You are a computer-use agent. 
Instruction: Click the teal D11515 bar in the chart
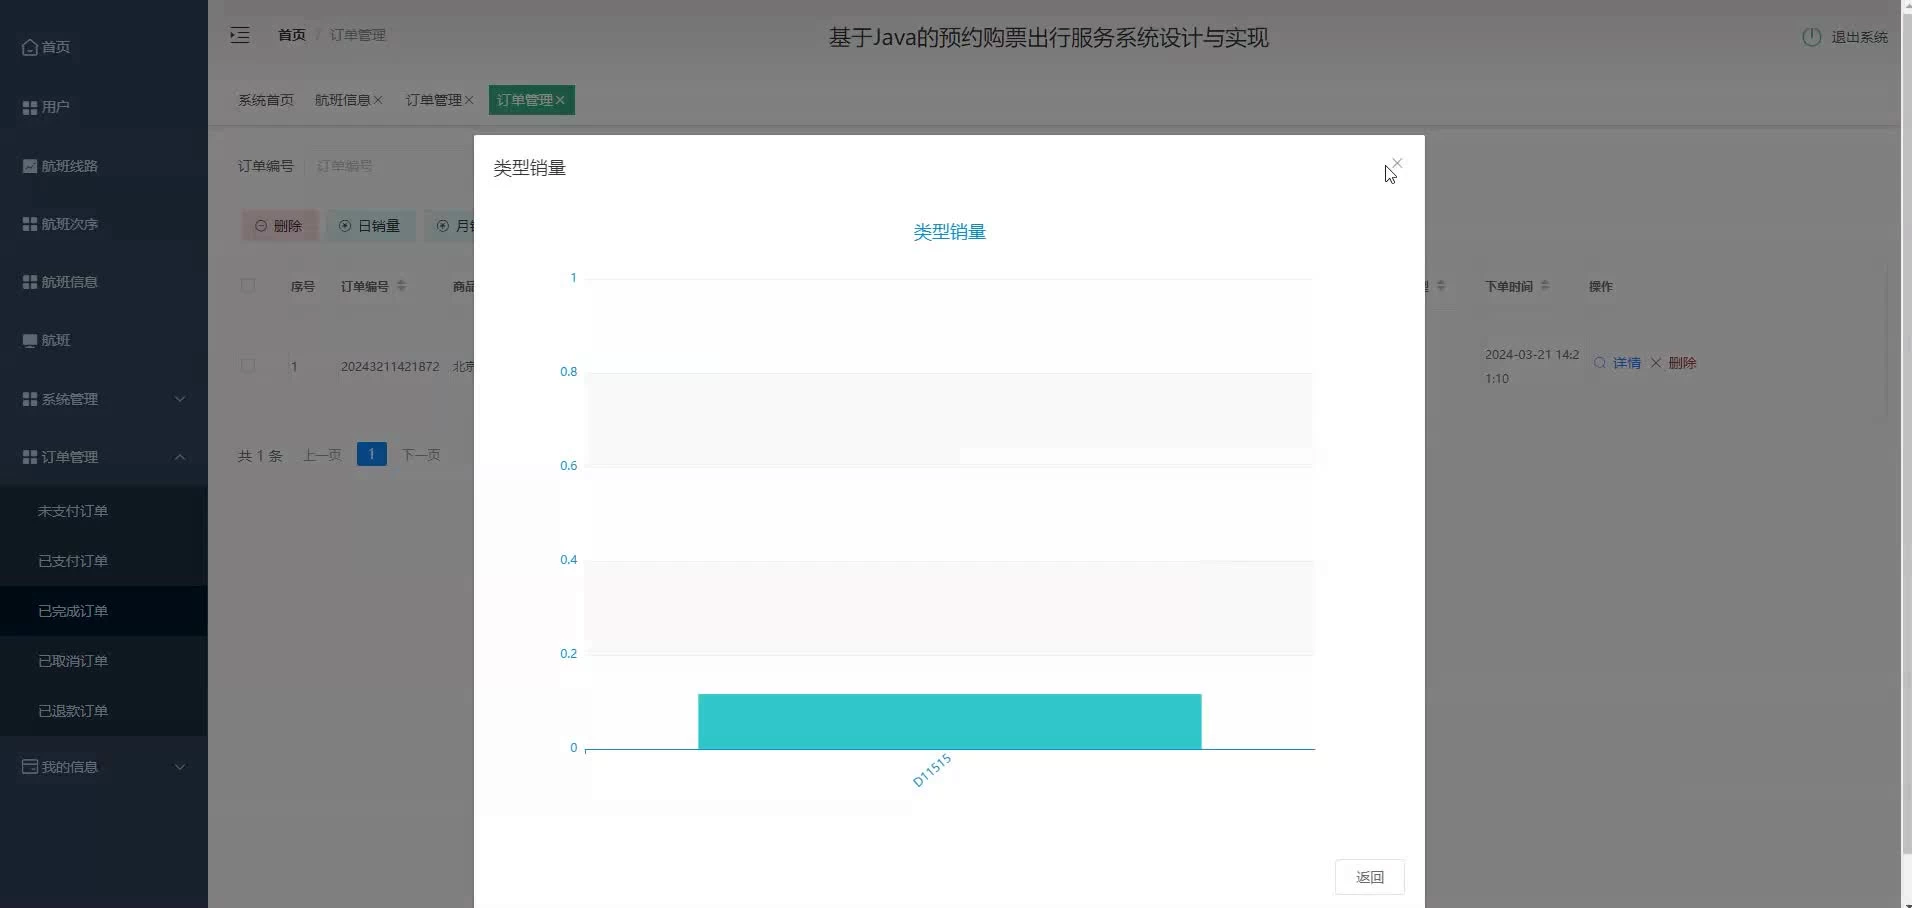(949, 721)
